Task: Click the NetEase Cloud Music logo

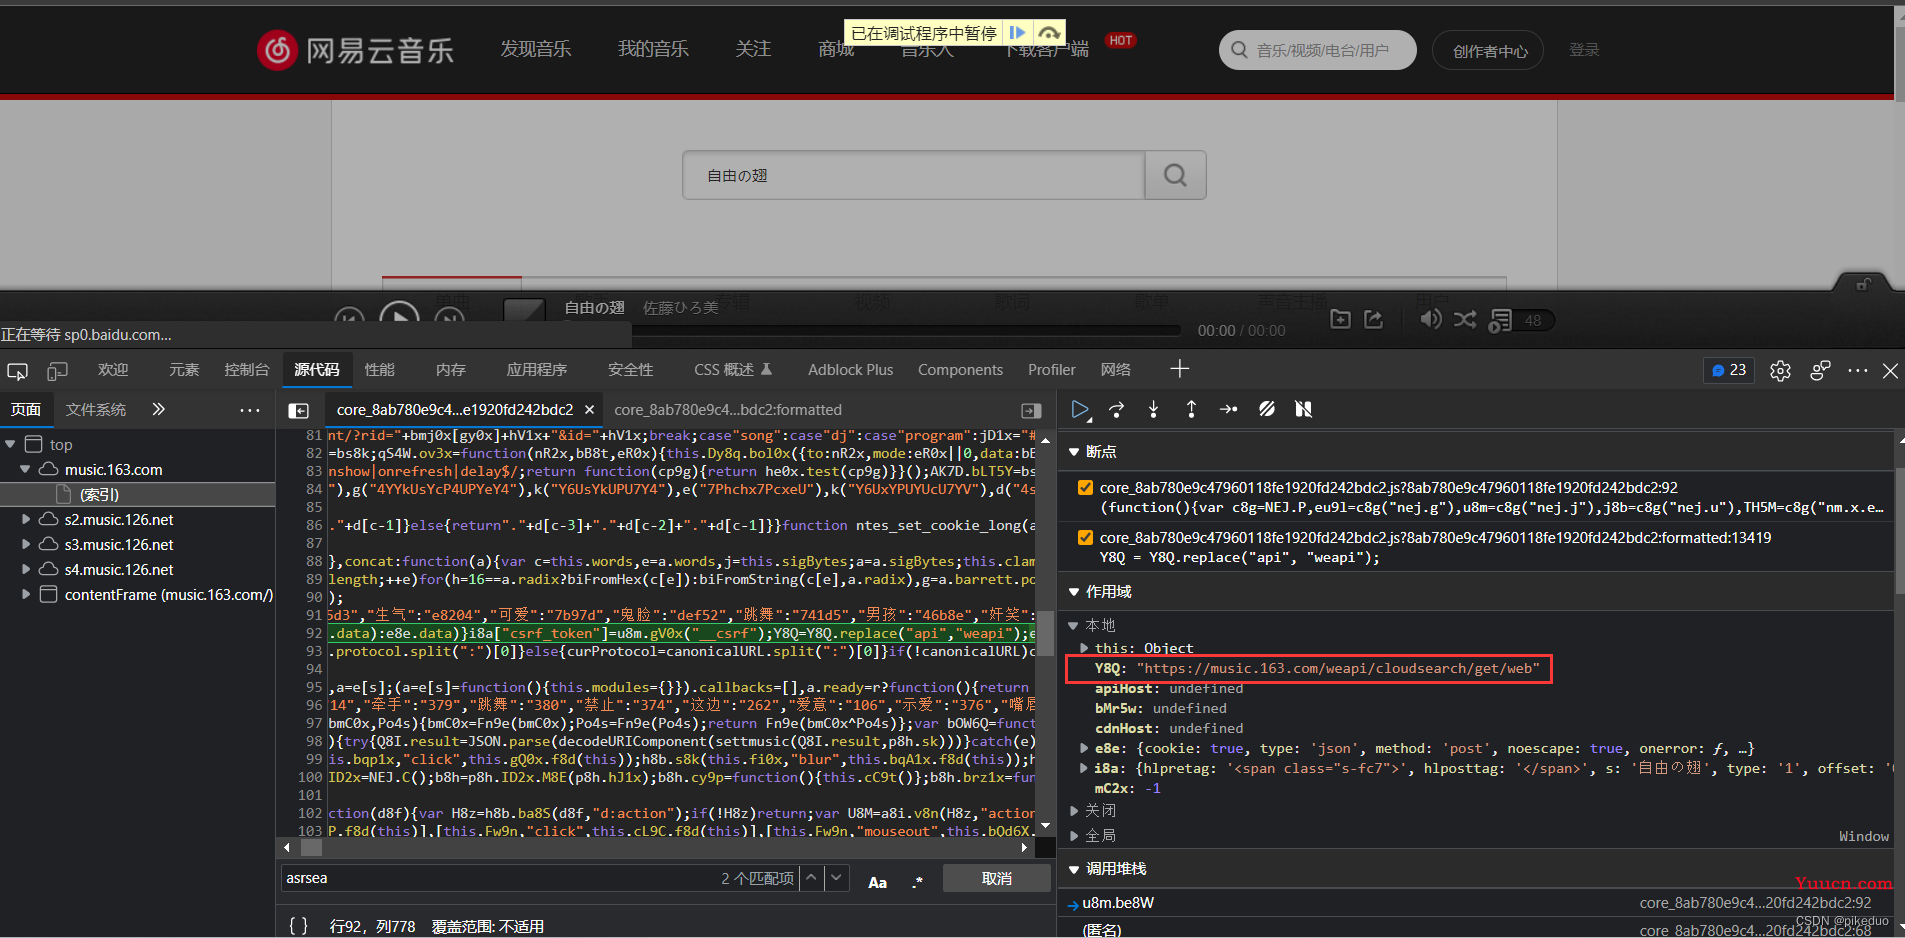Action: (355, 50)
